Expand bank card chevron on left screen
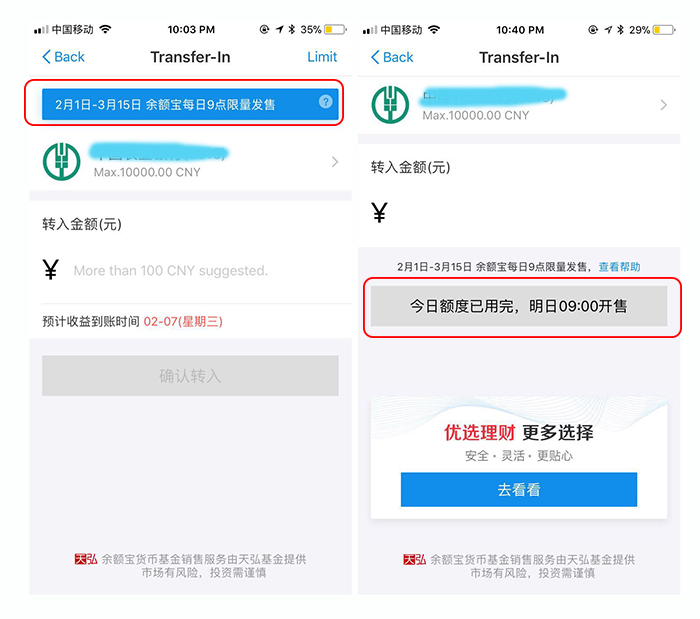The height and width of the screenshot is (619, 700). 335,162
